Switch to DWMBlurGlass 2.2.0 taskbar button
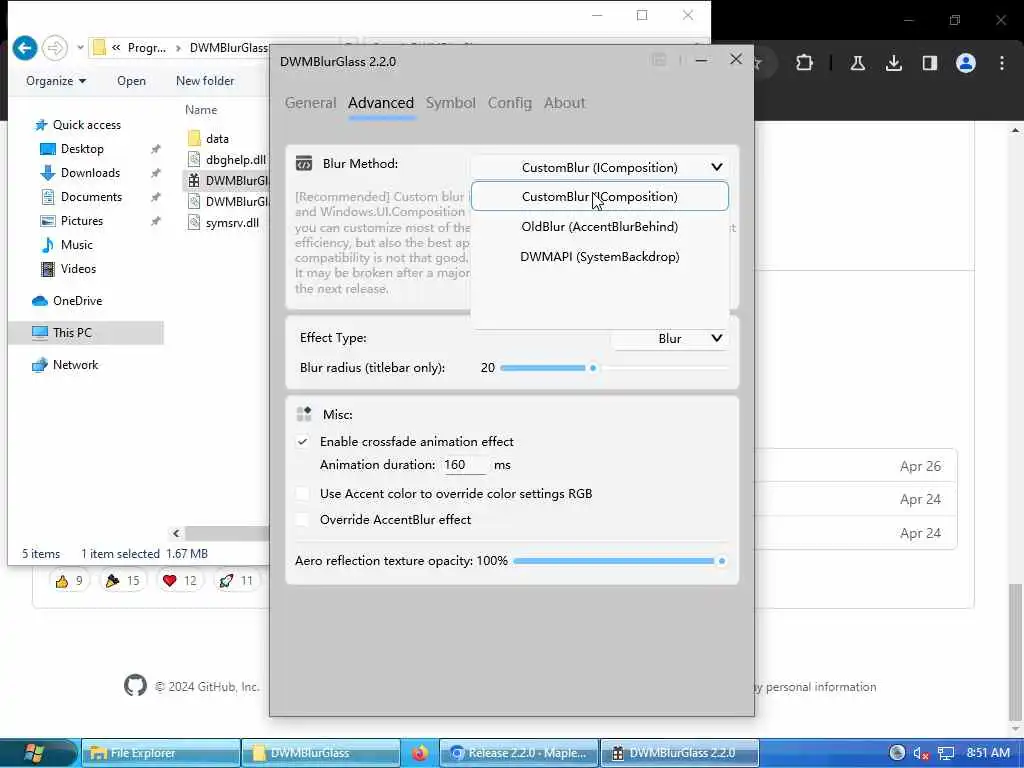The image size is (1024, 768). [x=679, y=753]
